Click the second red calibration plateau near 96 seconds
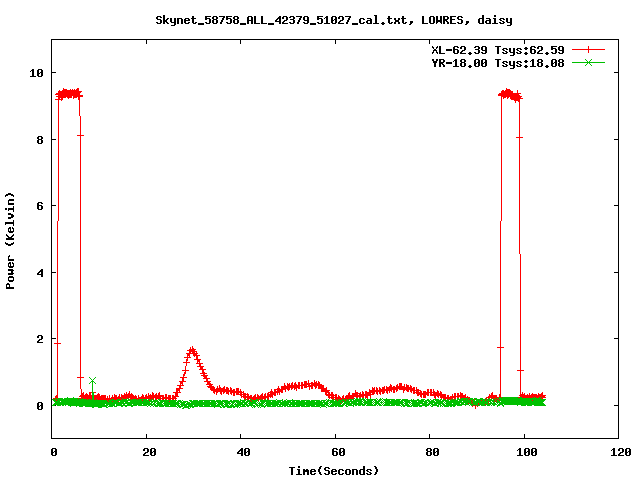This screenshot has width=640, height=480. (x=510, y=95)
